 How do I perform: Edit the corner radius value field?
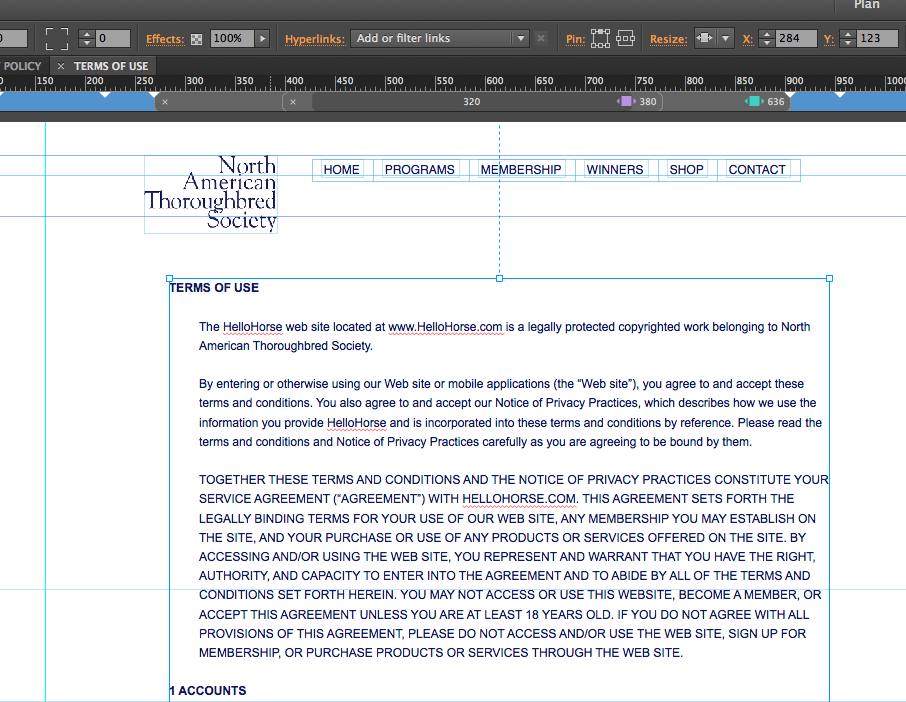point(113,39)
